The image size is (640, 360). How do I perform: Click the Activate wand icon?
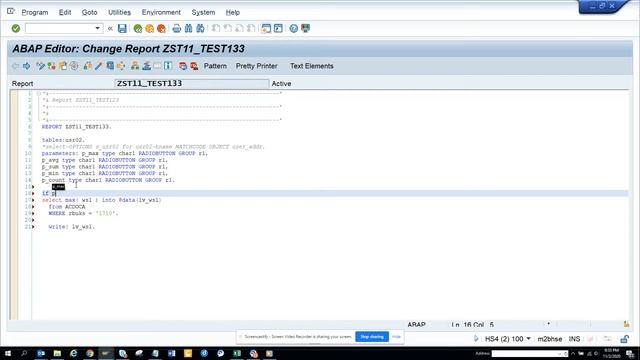pyautogui.click(x=98, y=66)
